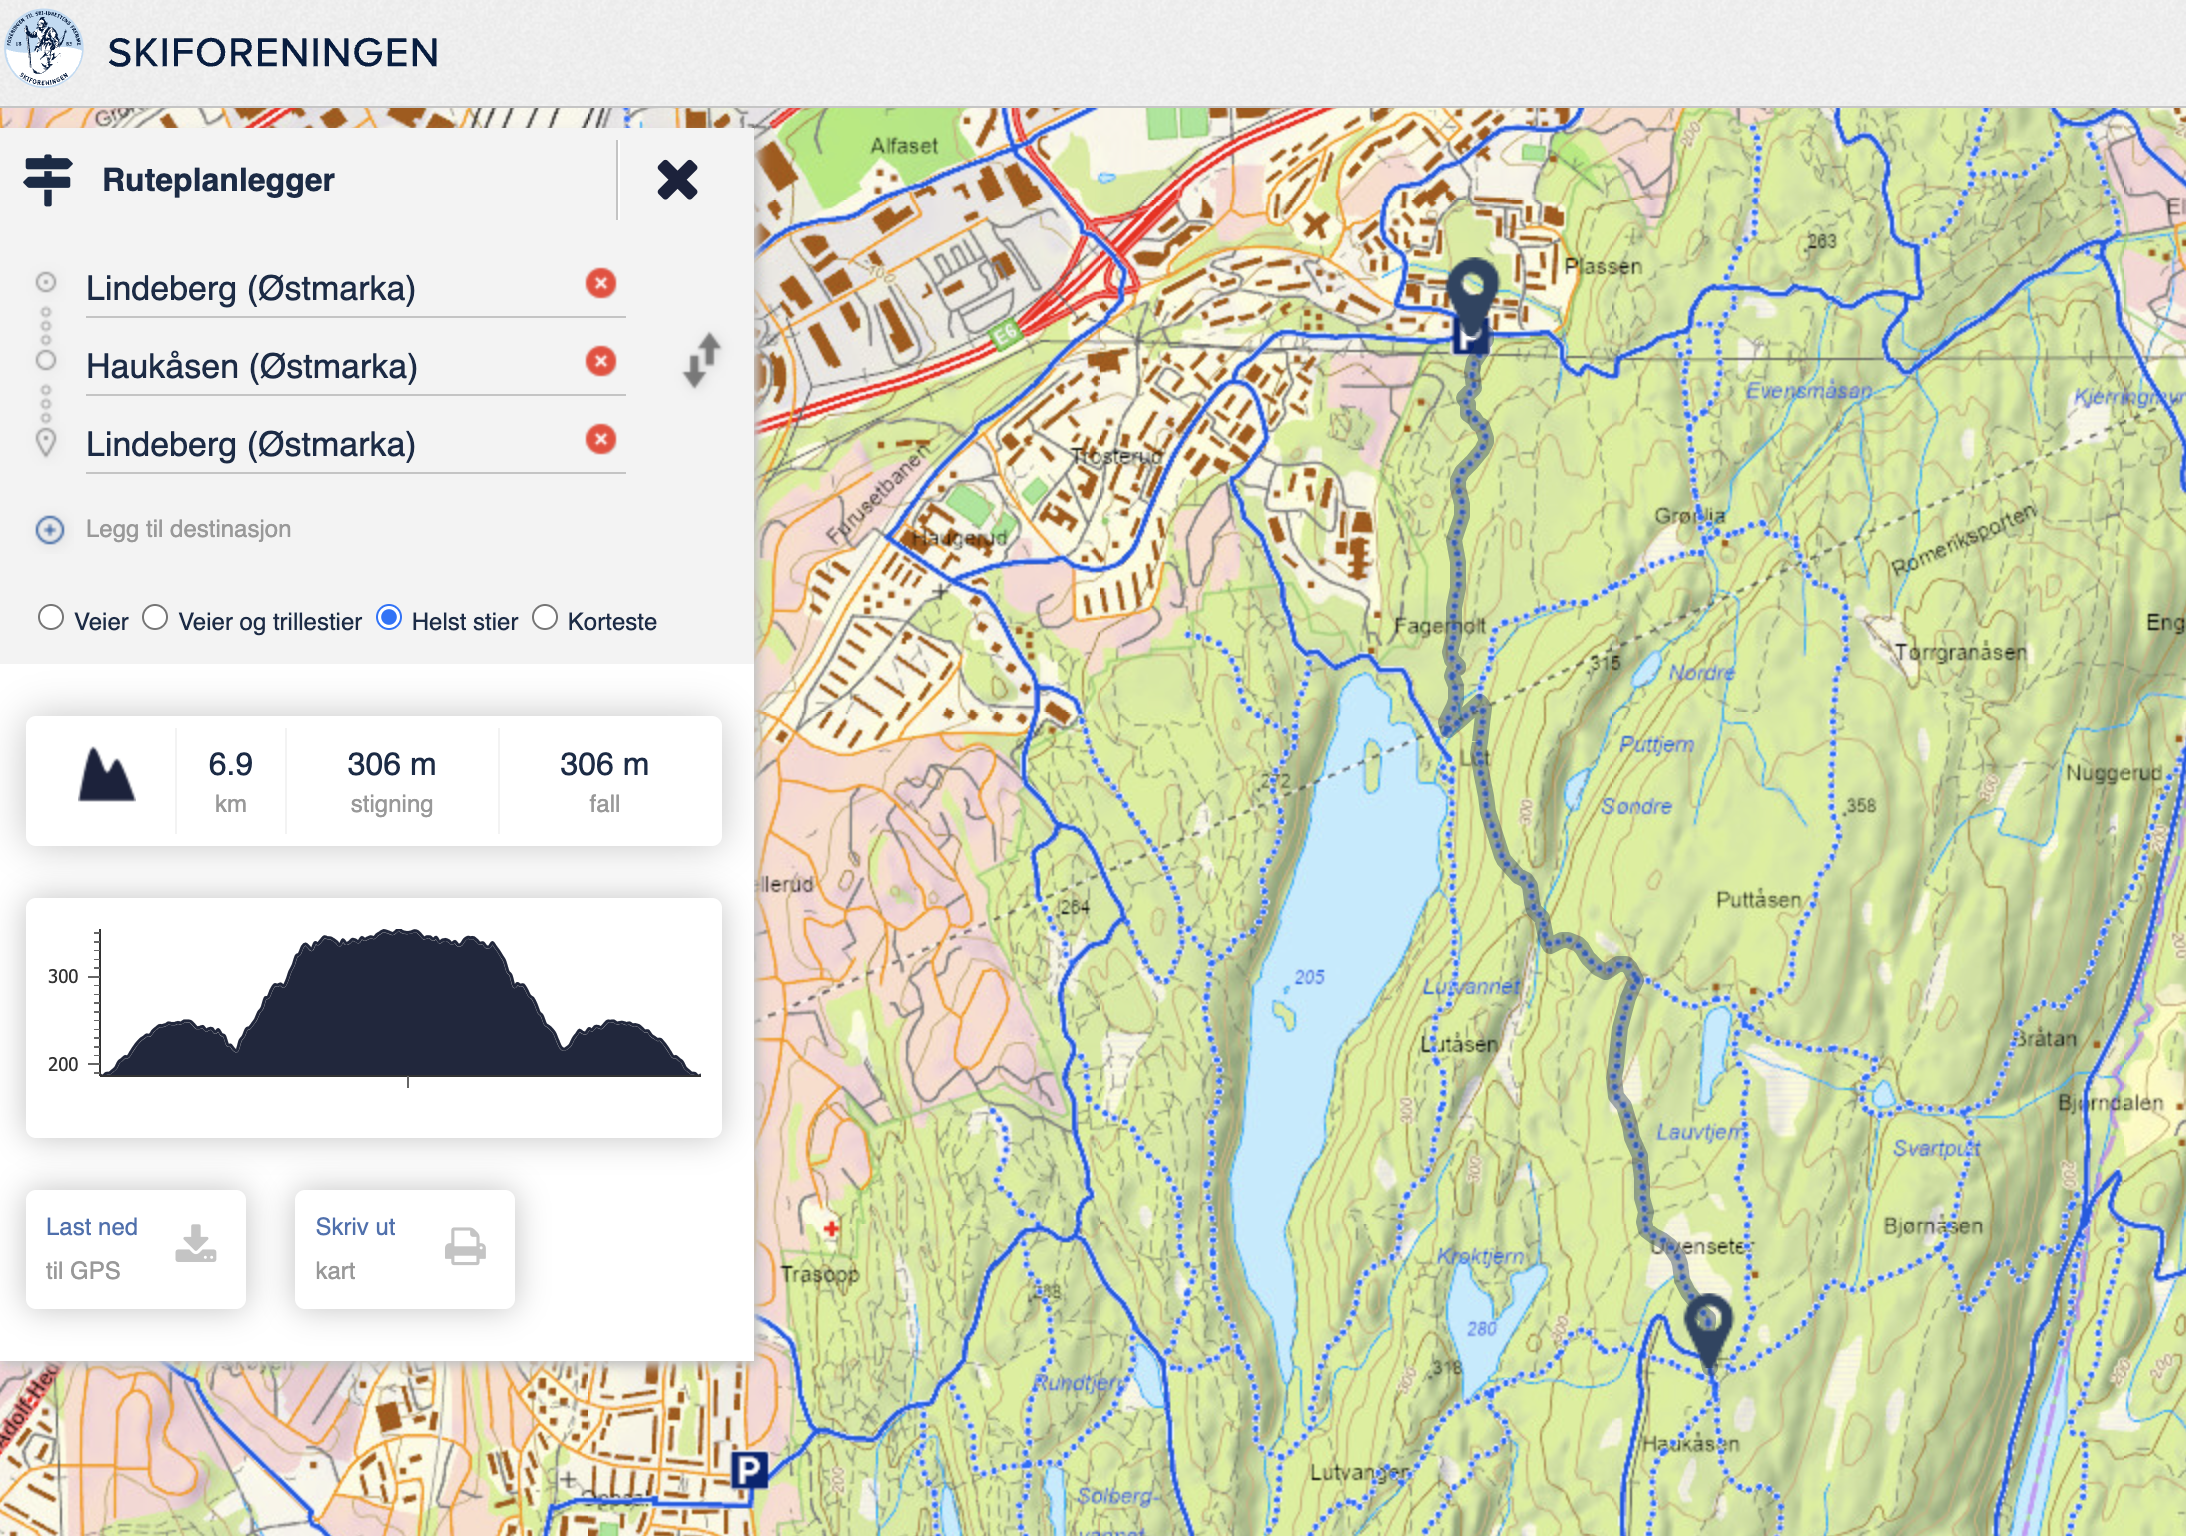
Task: Remove the final Lindeberg (Østmarka) destination
Action: click(601, 439)
